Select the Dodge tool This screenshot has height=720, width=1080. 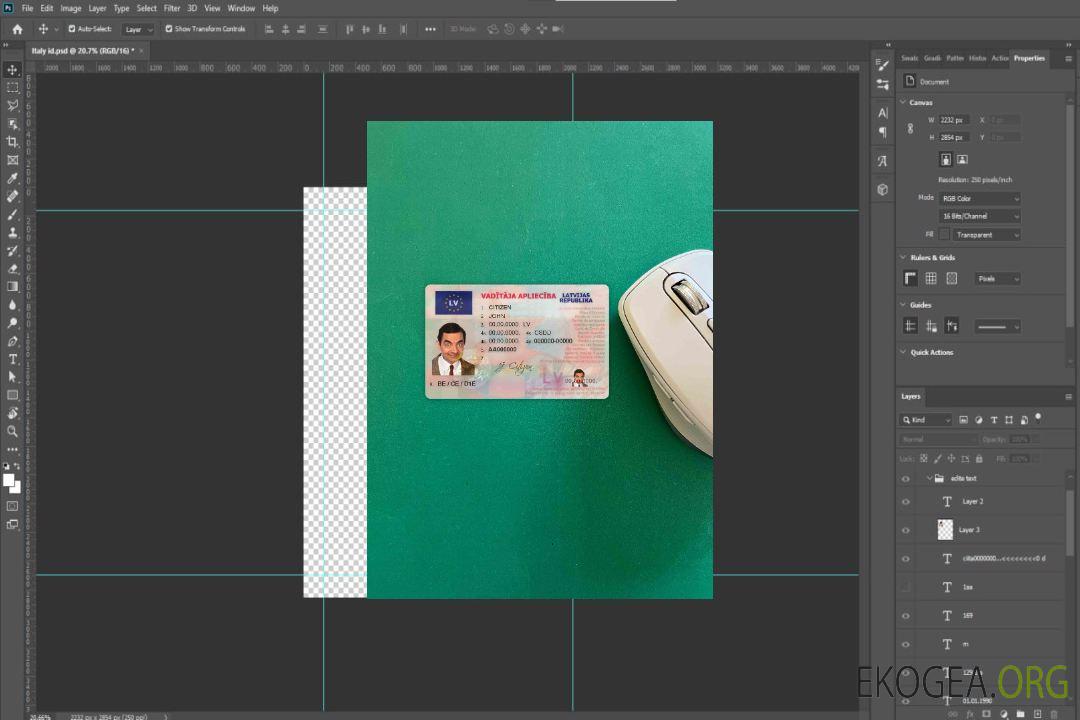pyautogui.click(x=12, y=322)
